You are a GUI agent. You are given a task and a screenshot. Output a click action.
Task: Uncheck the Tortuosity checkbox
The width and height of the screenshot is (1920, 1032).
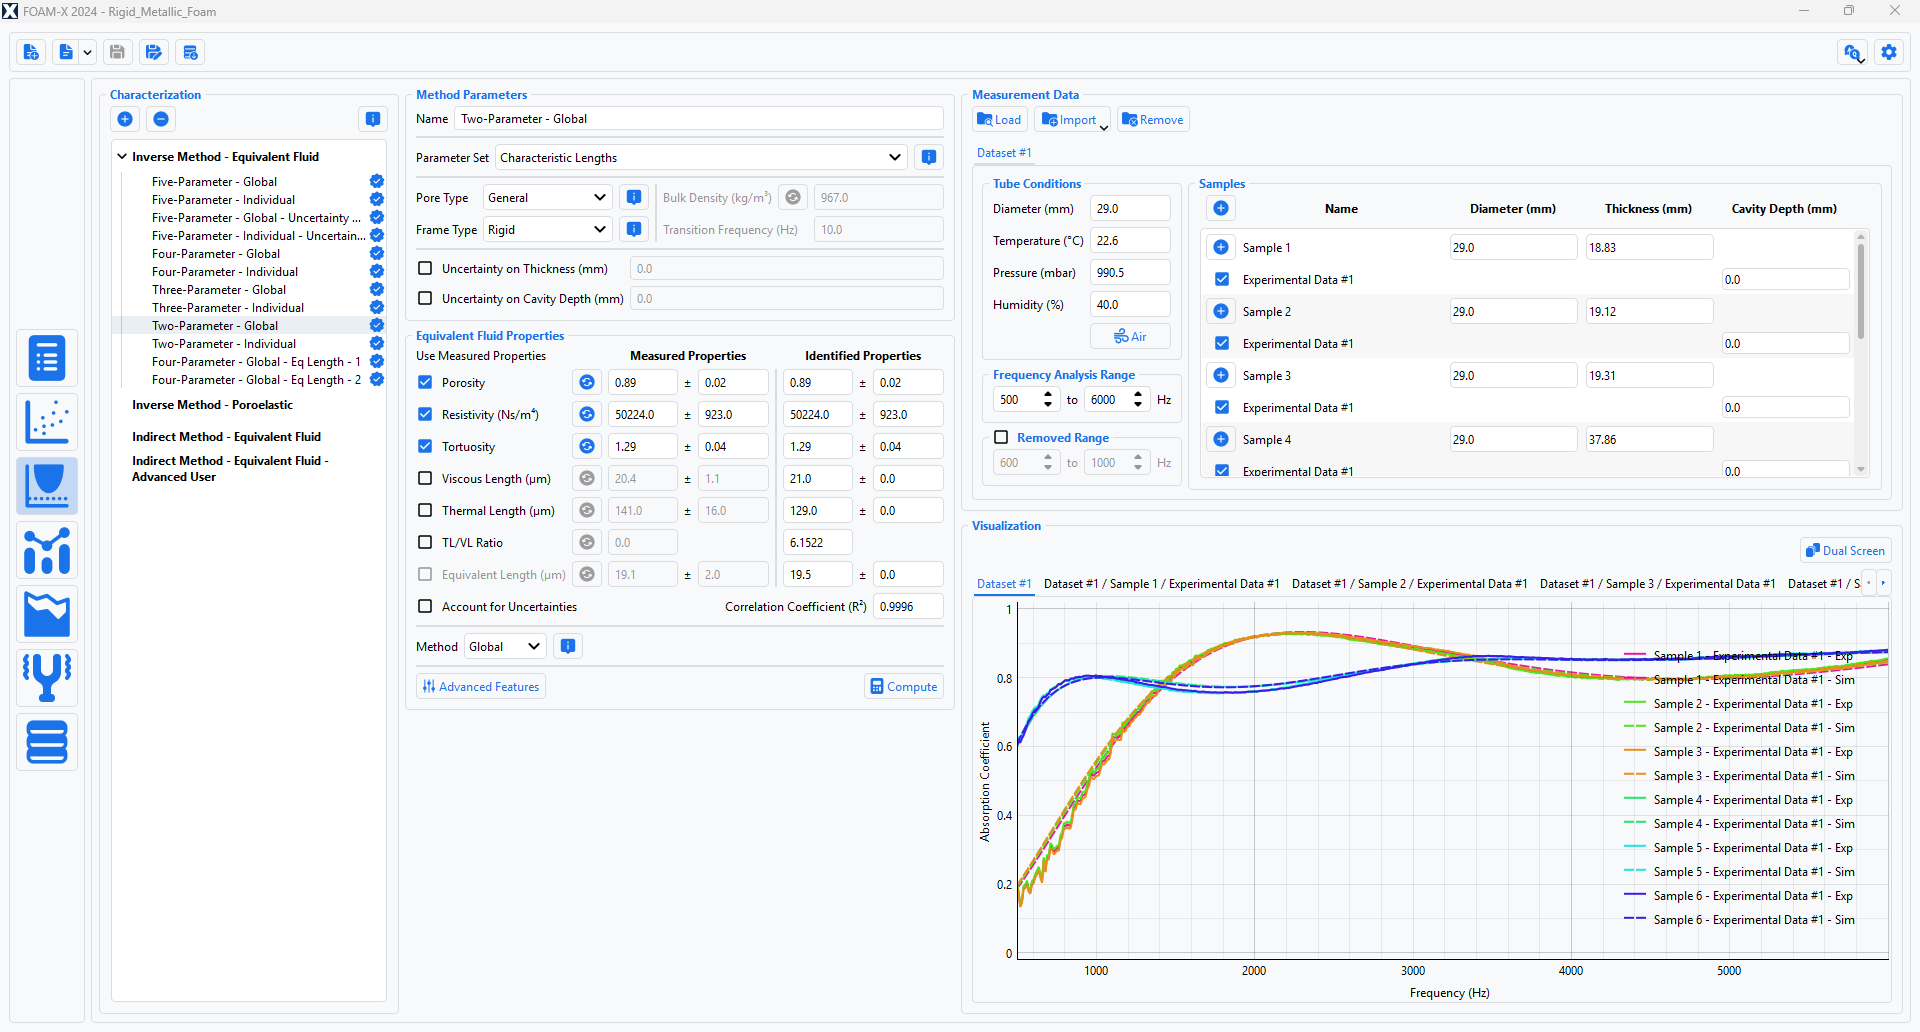click(x=425, y=447)
